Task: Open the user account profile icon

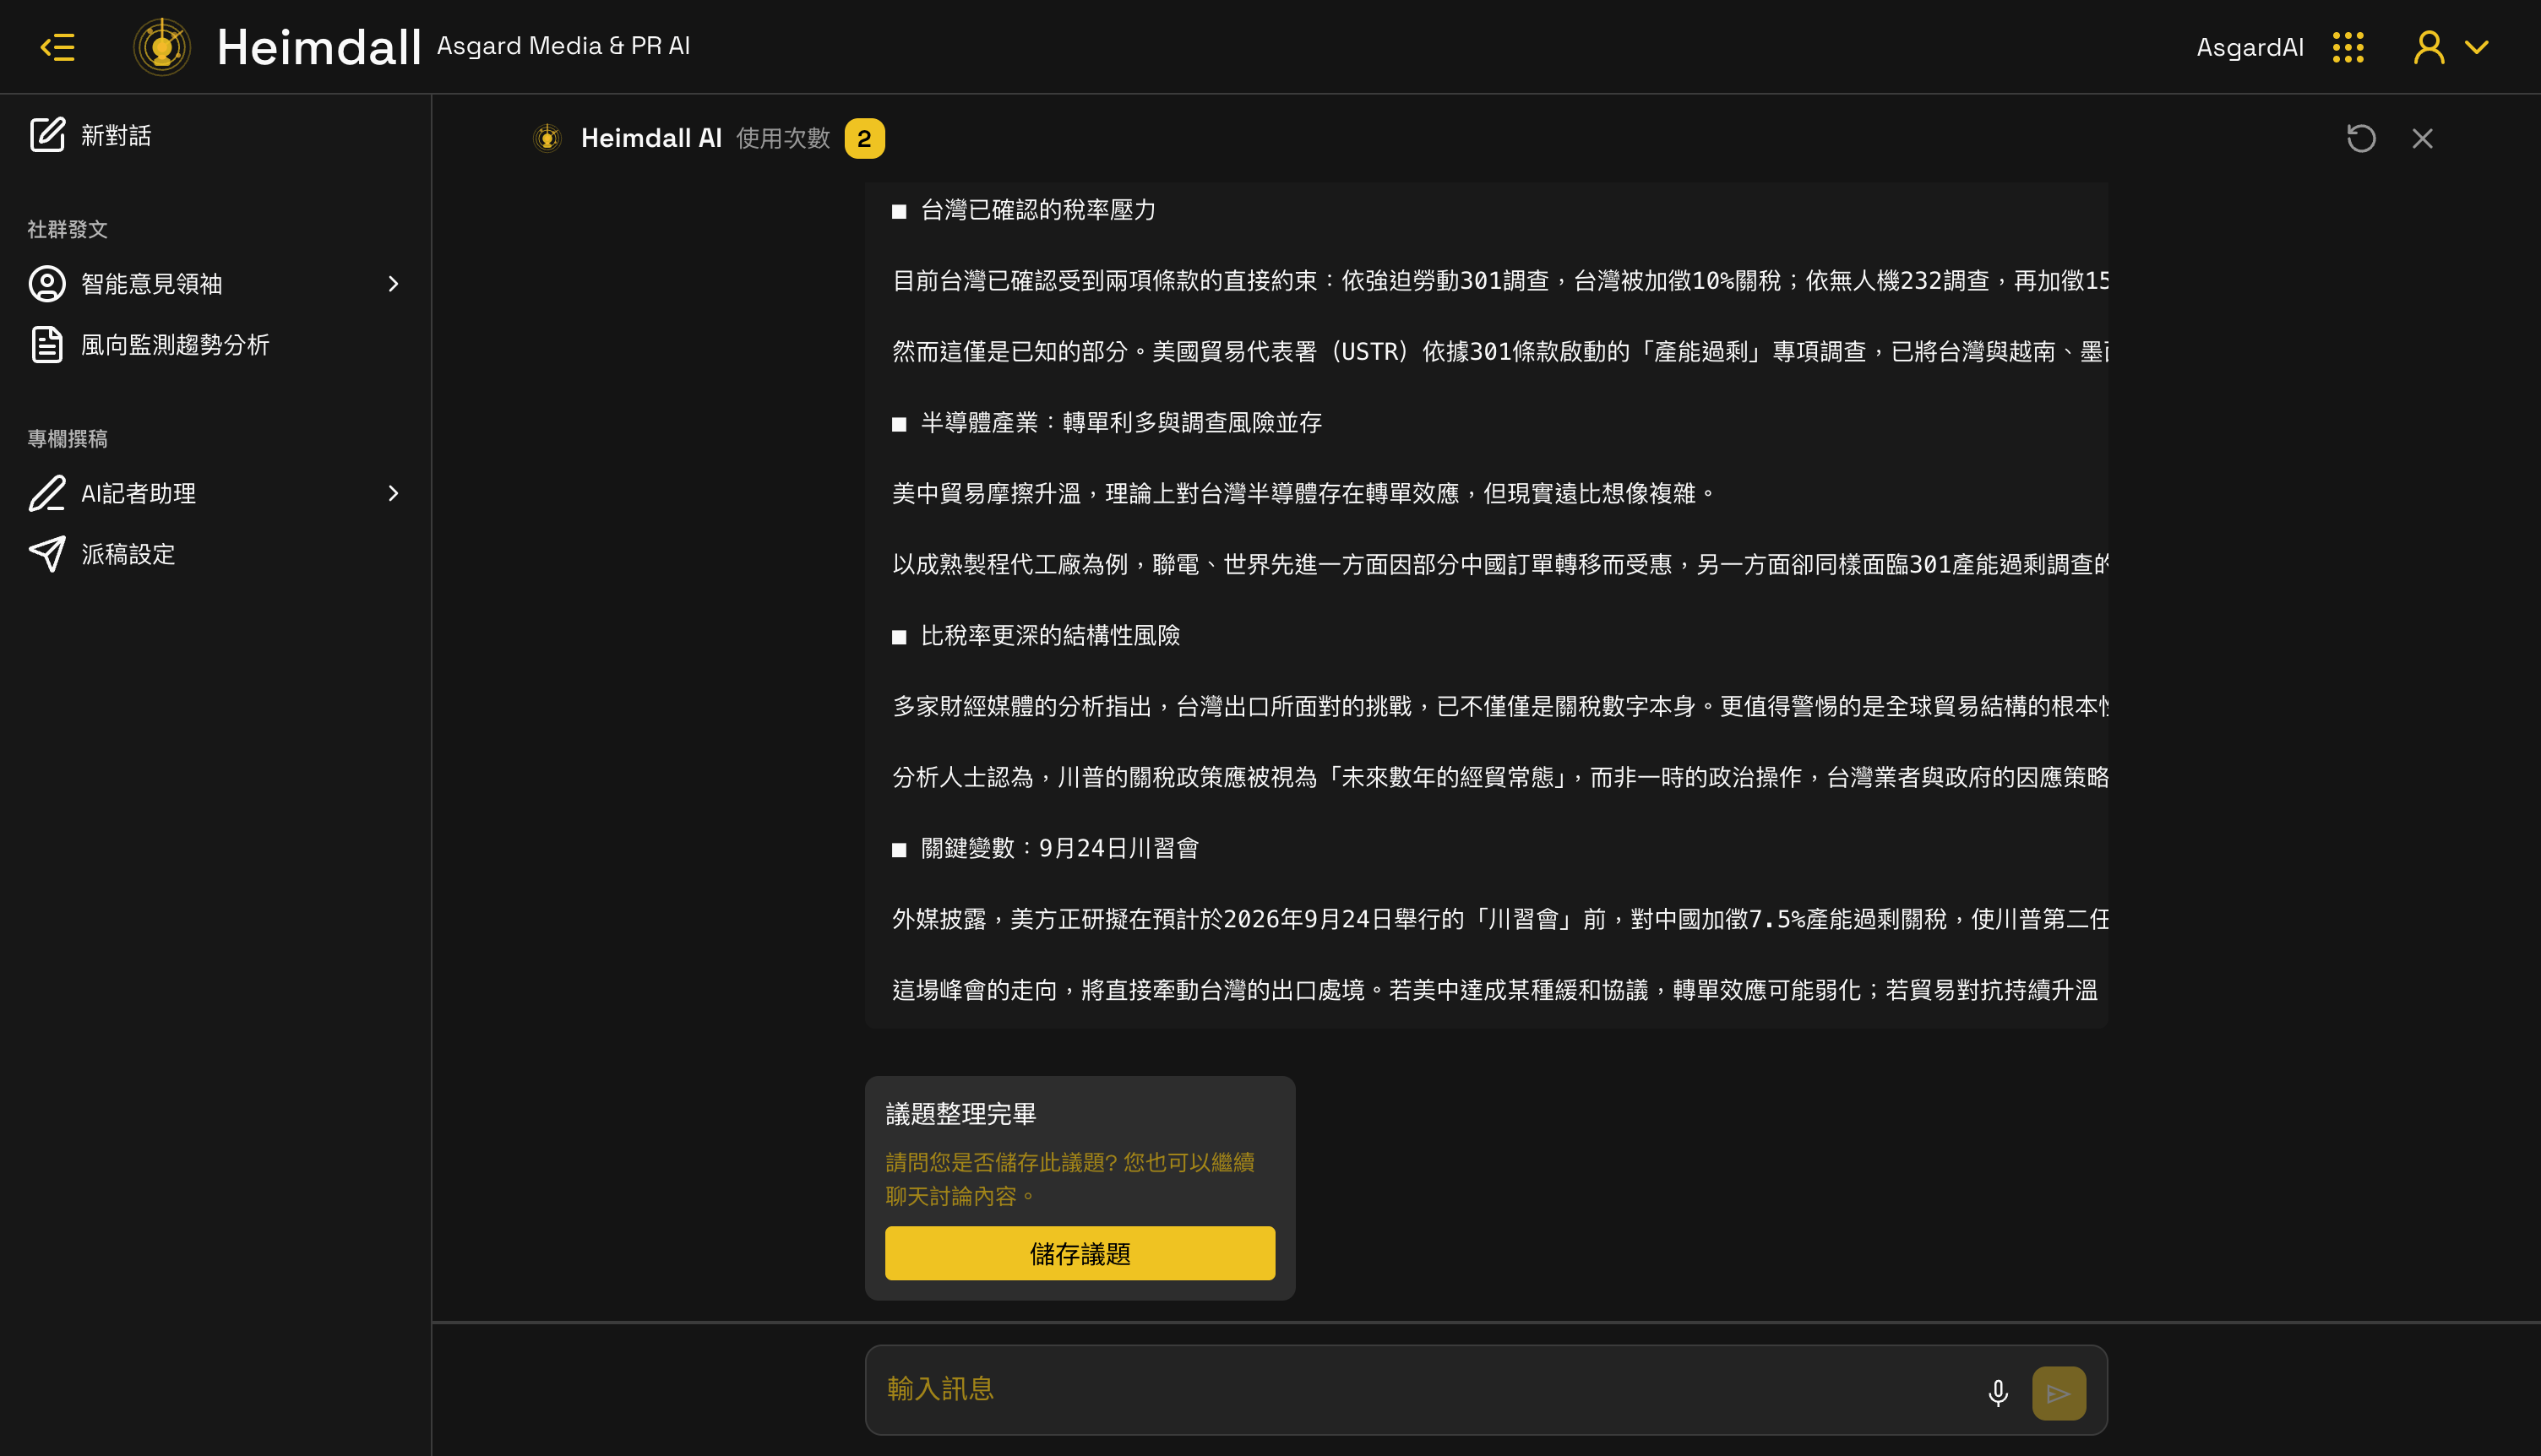Action: tap(2429, 47)
